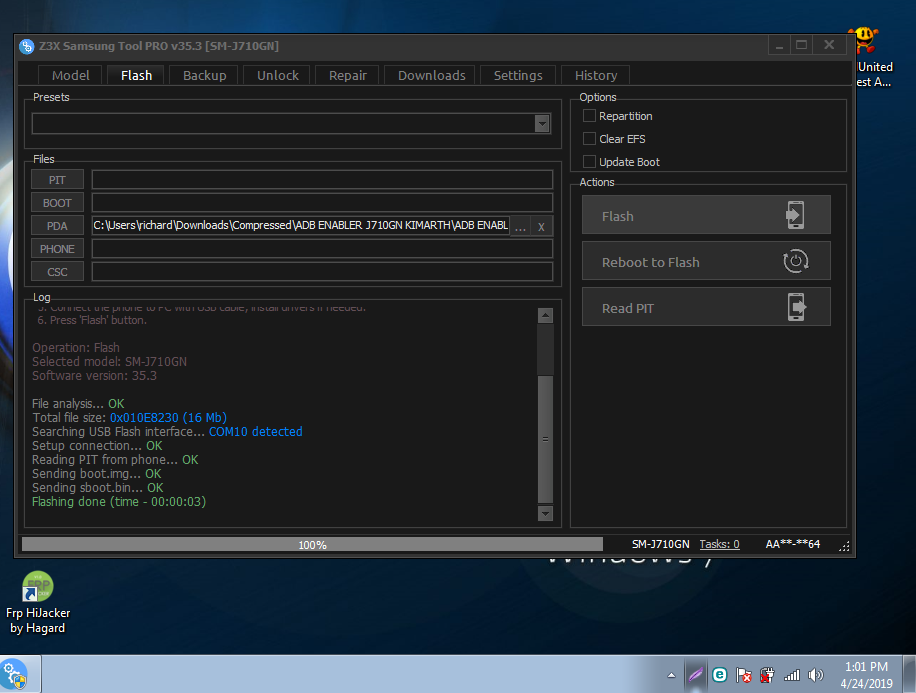
Task: Show hidden tray icons arrow
Action: (x=671, y=675)
